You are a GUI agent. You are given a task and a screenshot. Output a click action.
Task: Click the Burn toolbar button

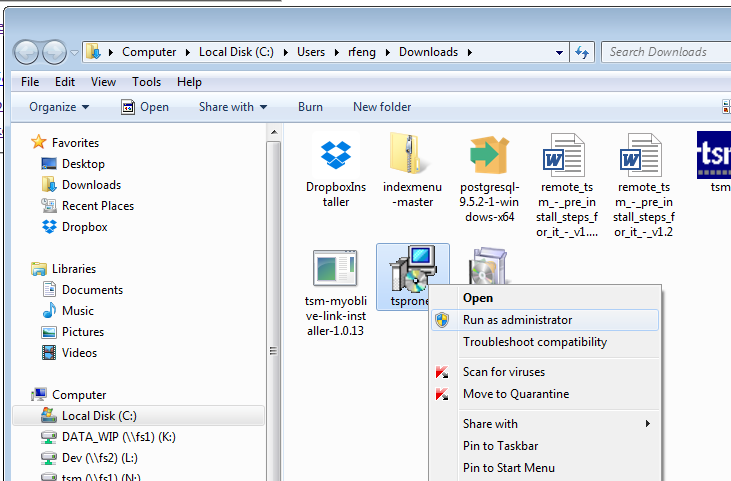pos(310,107)
